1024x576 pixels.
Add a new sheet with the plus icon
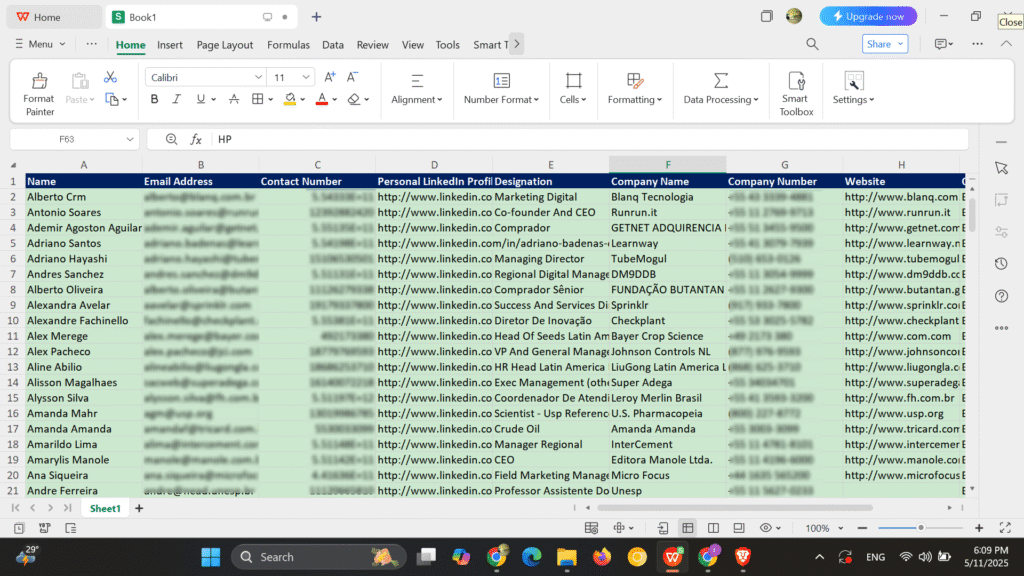pyautogui.click(x=139, y=508)
